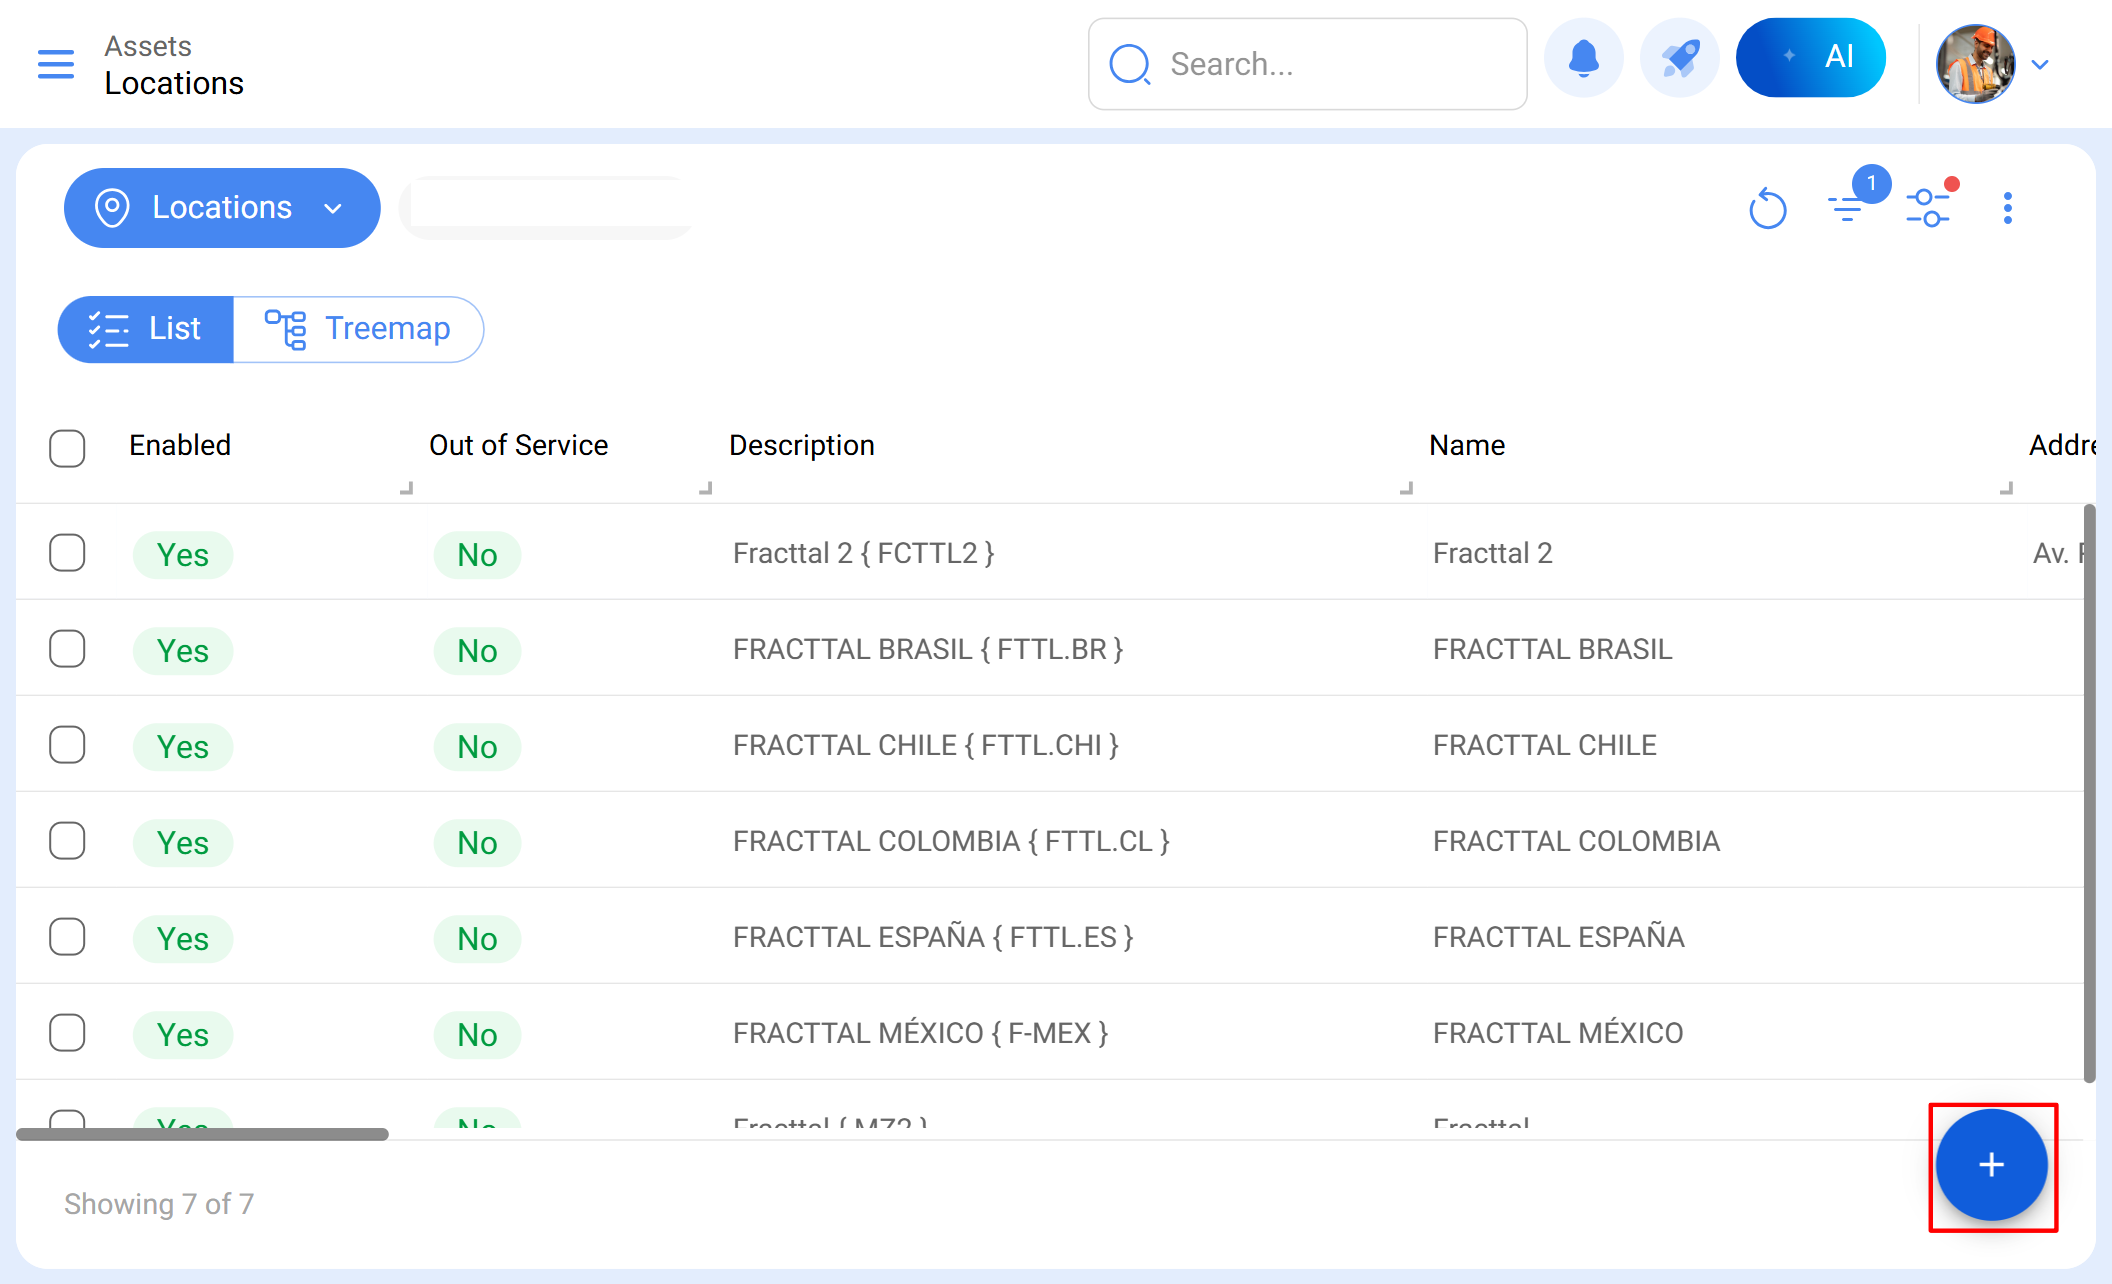Open the column settings sliders icon
The width and height of the screenshot is (2112, 1284).
(1928, 208)
